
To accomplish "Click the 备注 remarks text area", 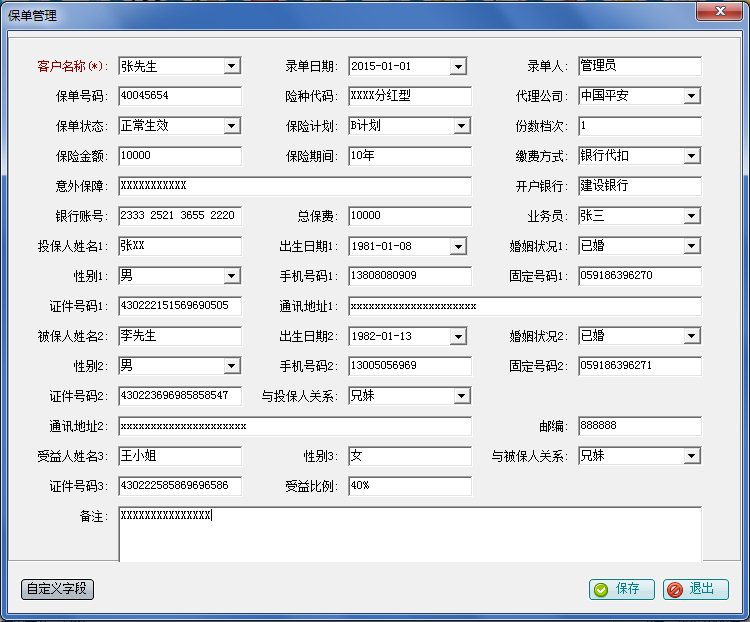I will (410, 534).
